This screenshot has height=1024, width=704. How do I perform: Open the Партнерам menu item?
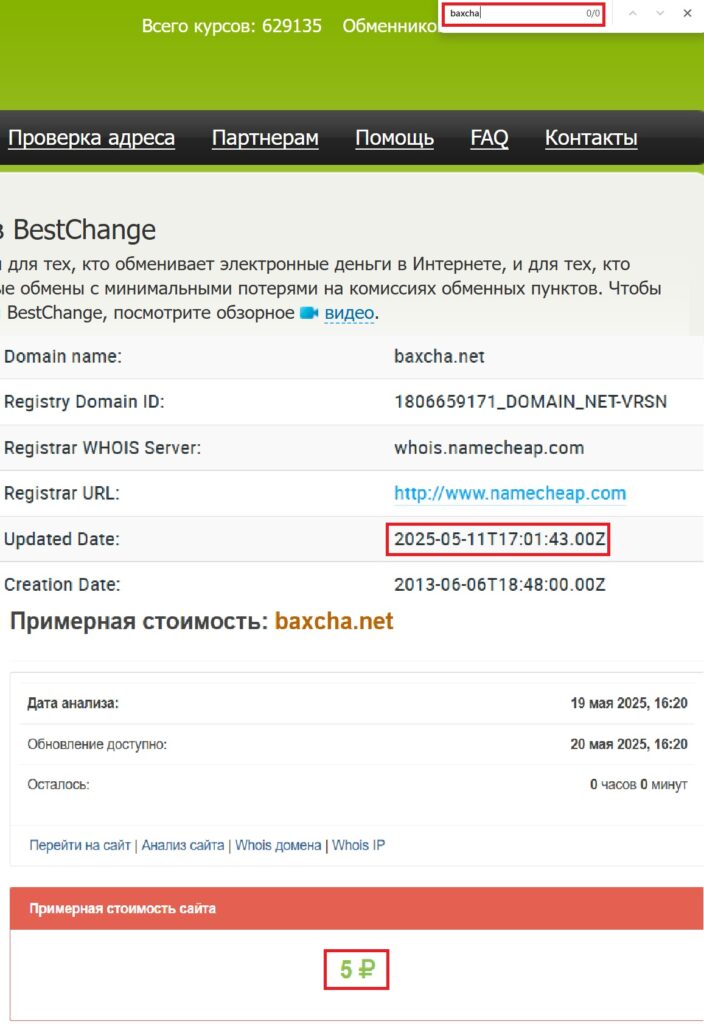tap(265, 138)
